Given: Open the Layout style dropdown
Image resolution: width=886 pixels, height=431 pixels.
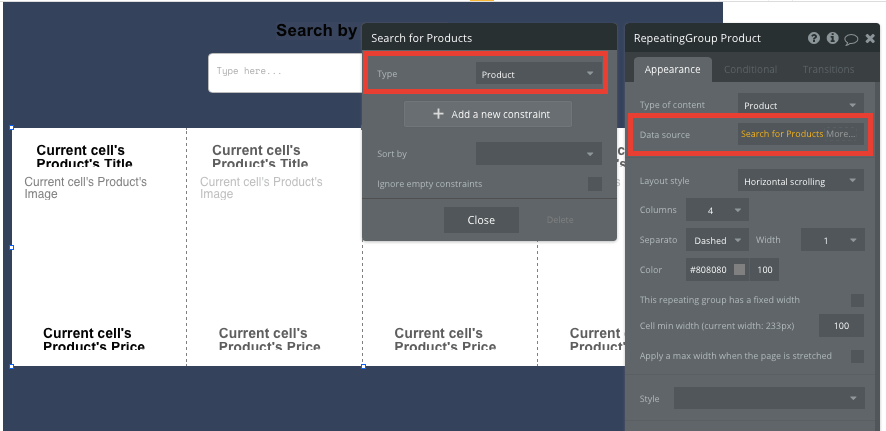Looking at the screenshot, I should [800, 181].
